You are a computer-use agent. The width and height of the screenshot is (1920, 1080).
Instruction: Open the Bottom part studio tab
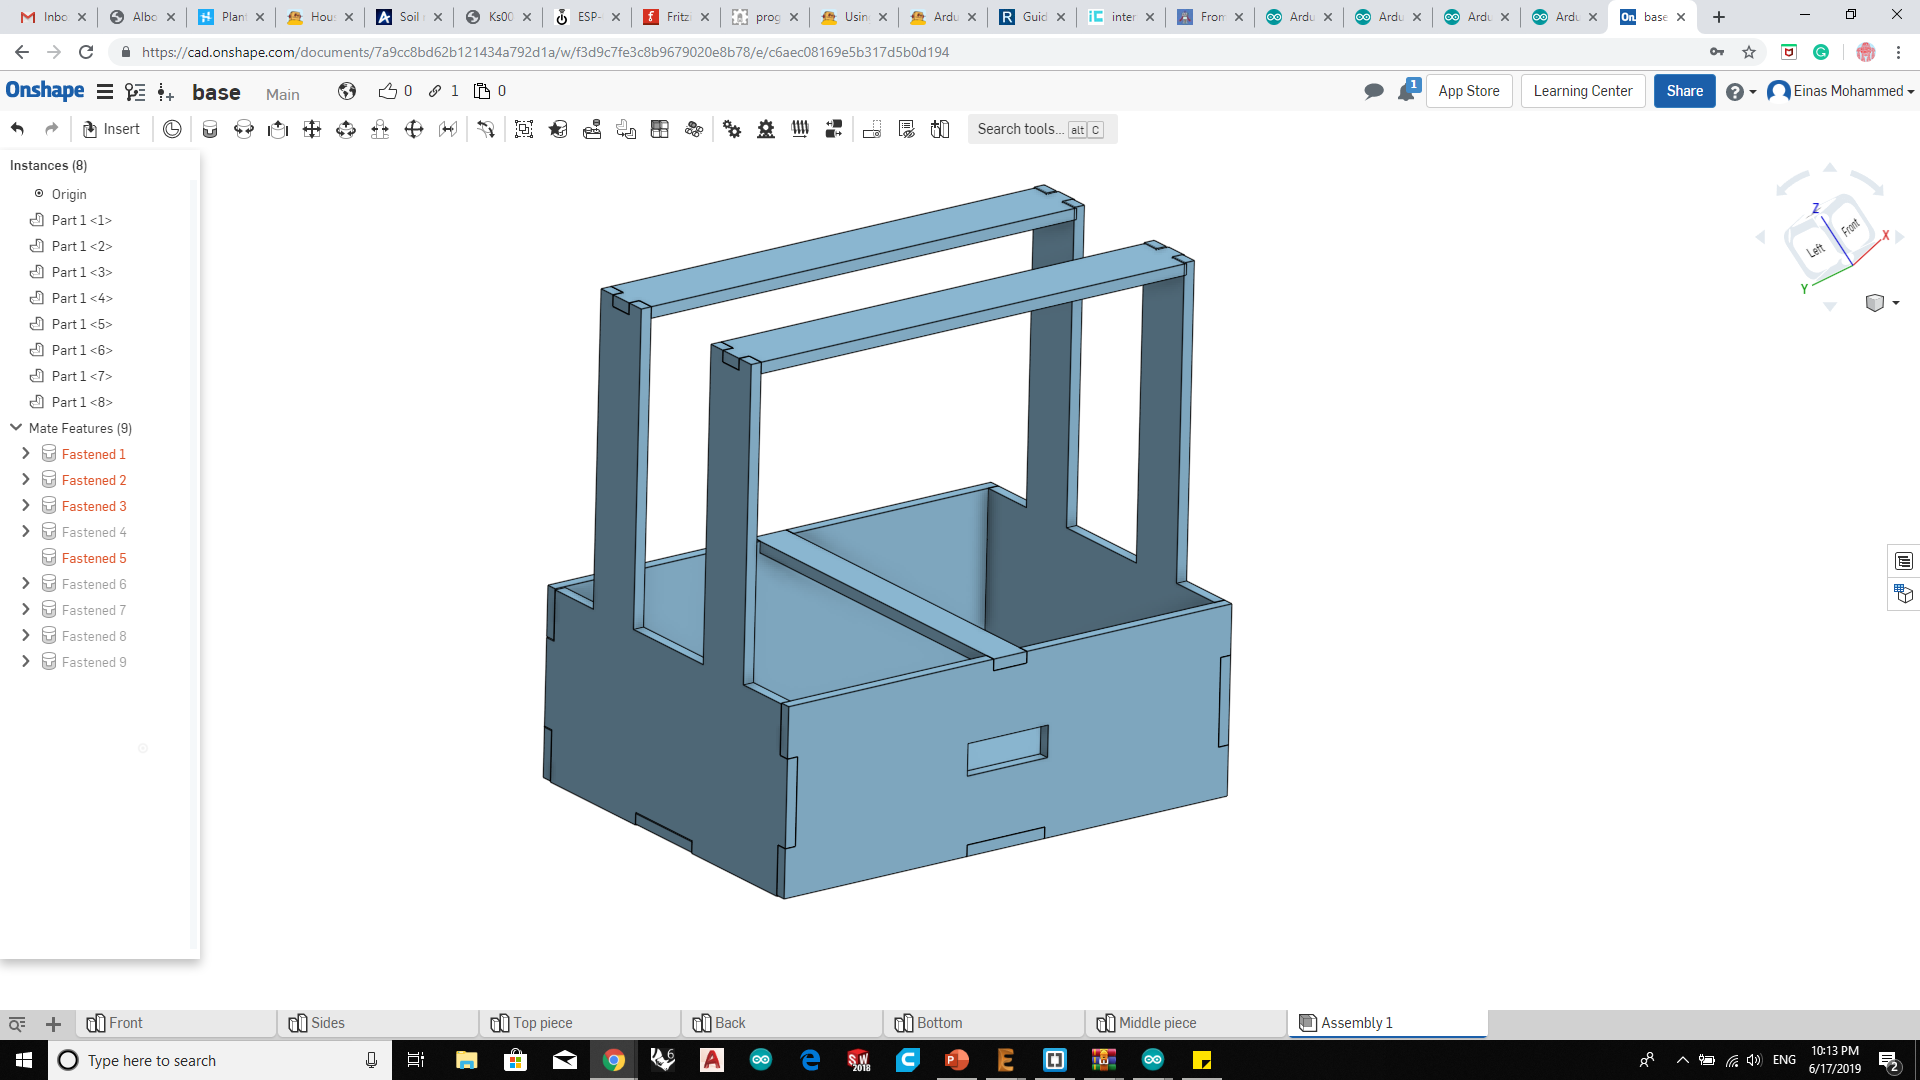[x=939, y=1023]
